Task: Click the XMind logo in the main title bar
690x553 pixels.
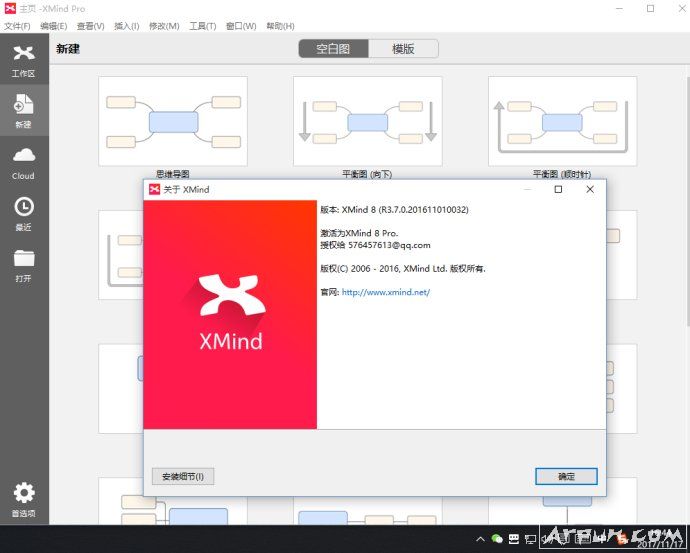Action: [10, 8]
